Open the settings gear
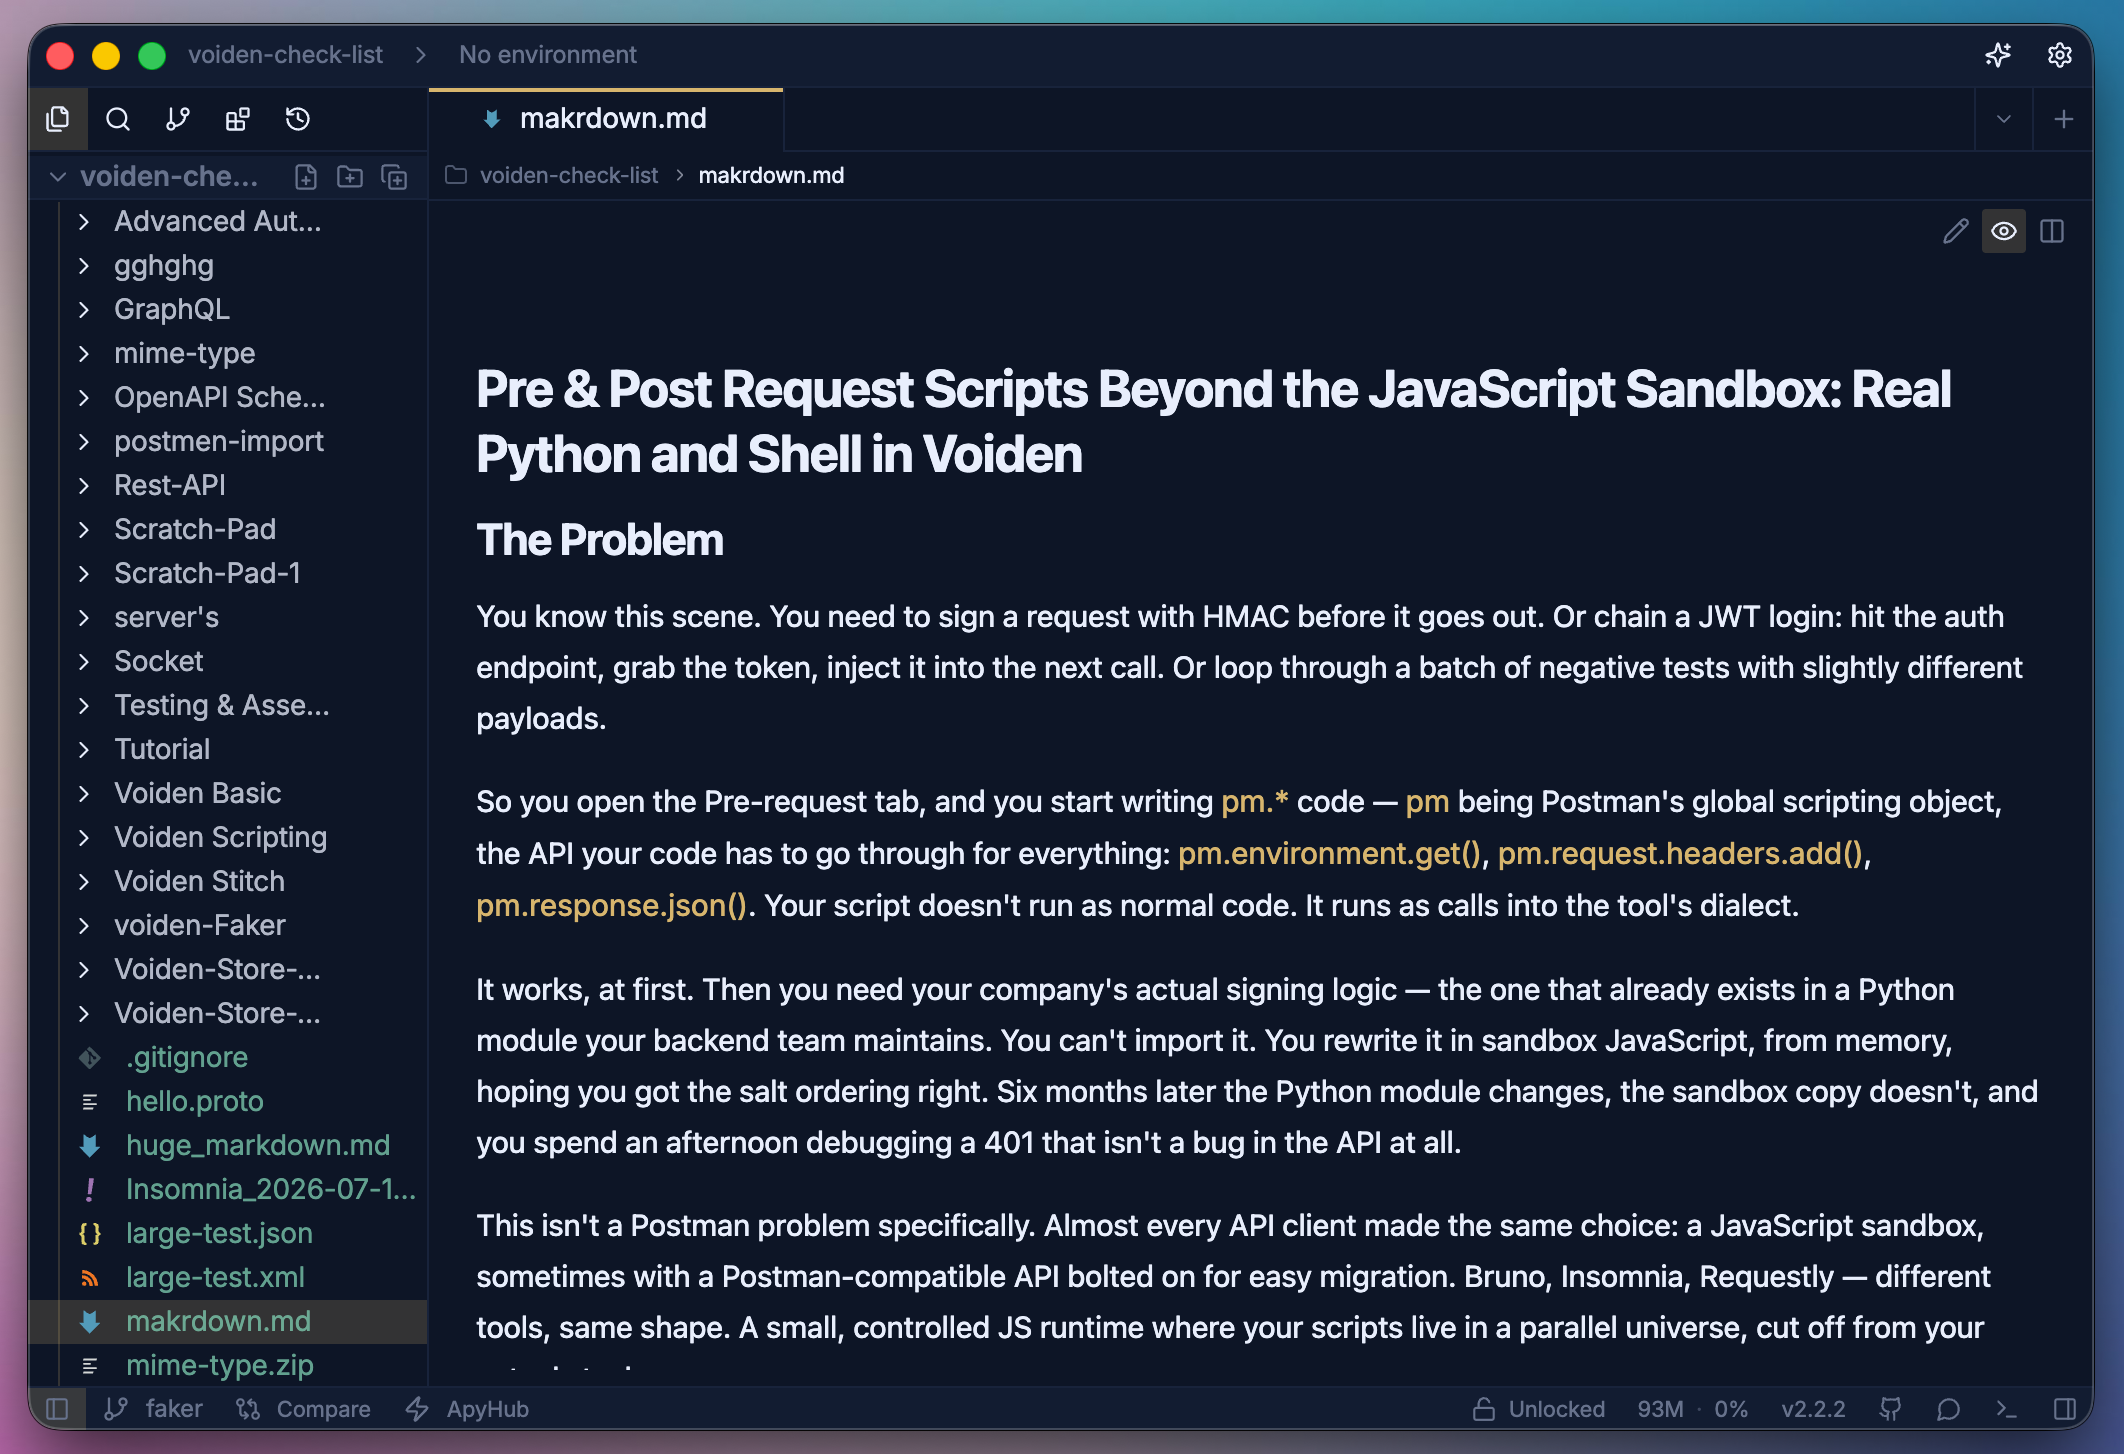 pos(2059,55)
